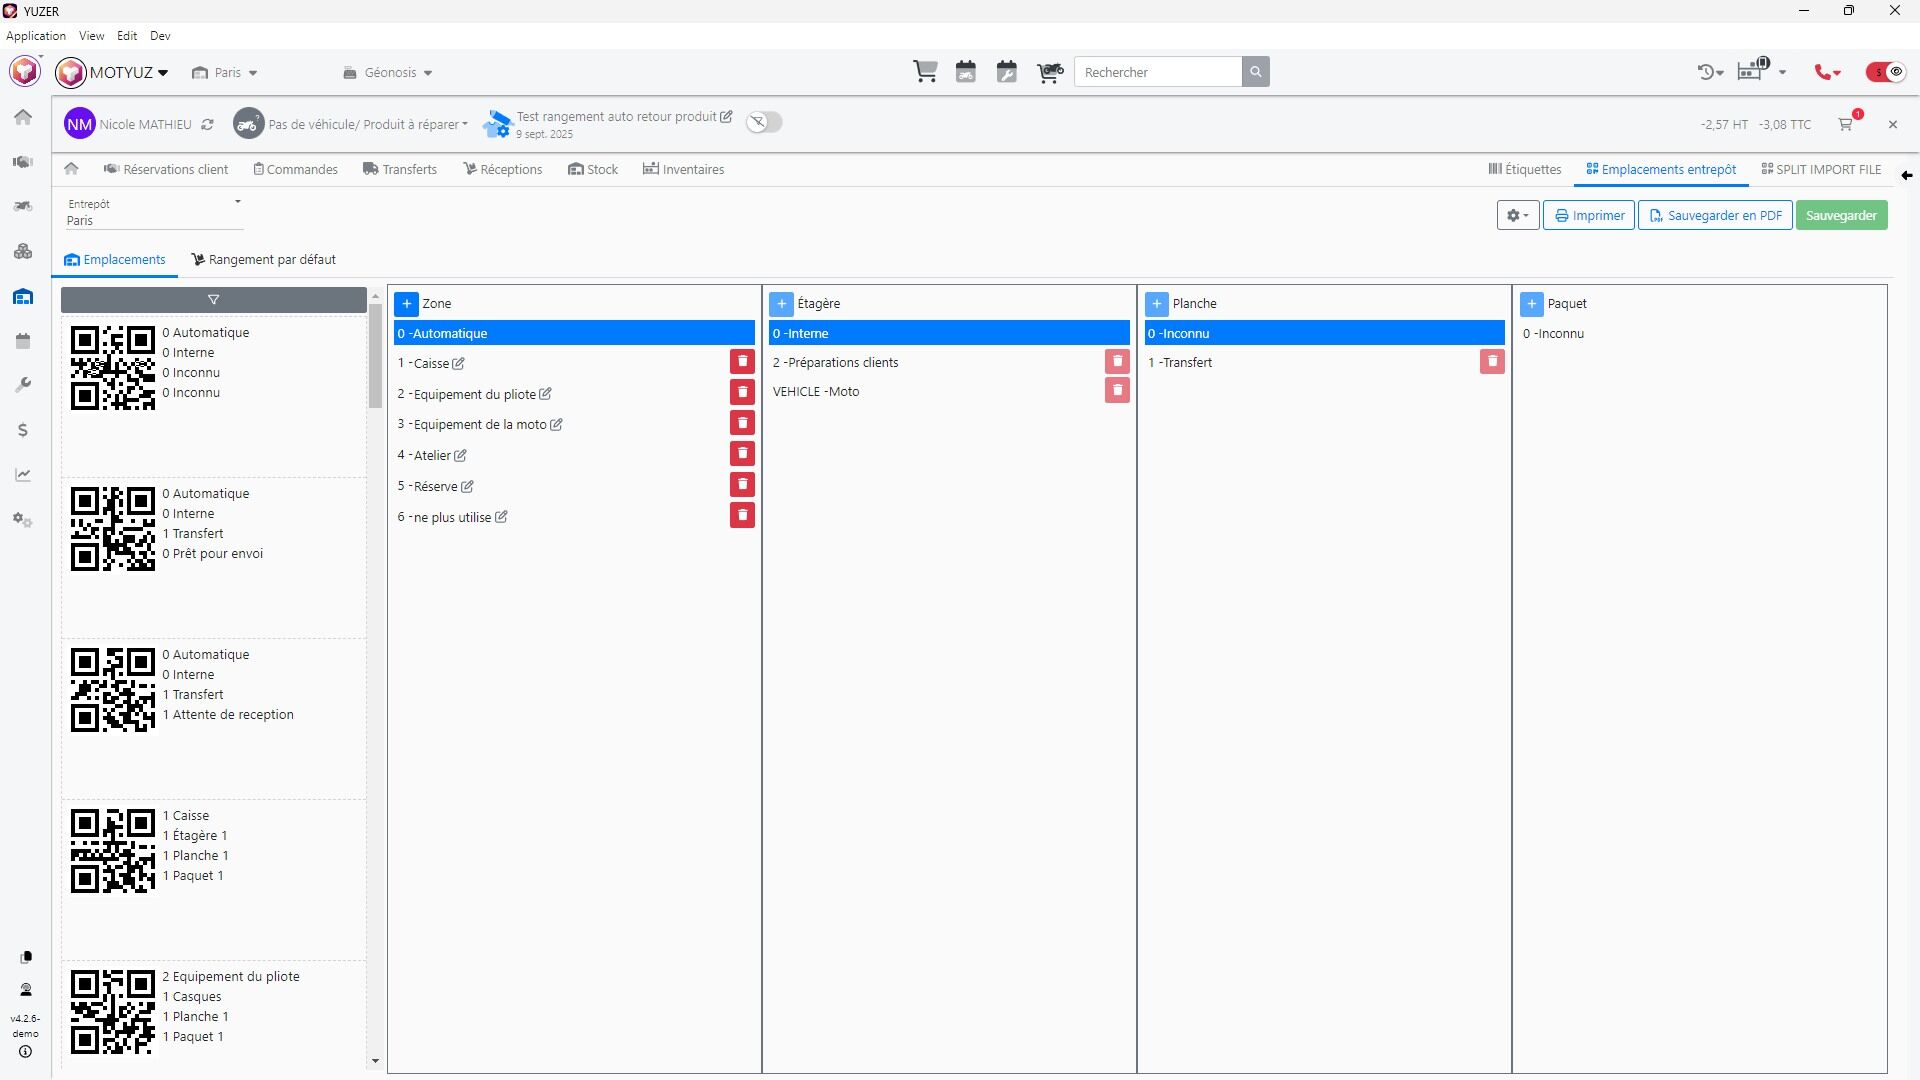This screenshot has height=1080, width=1920.
Task: Click the shopping cart icon in top toolbar
Action: 925,72
